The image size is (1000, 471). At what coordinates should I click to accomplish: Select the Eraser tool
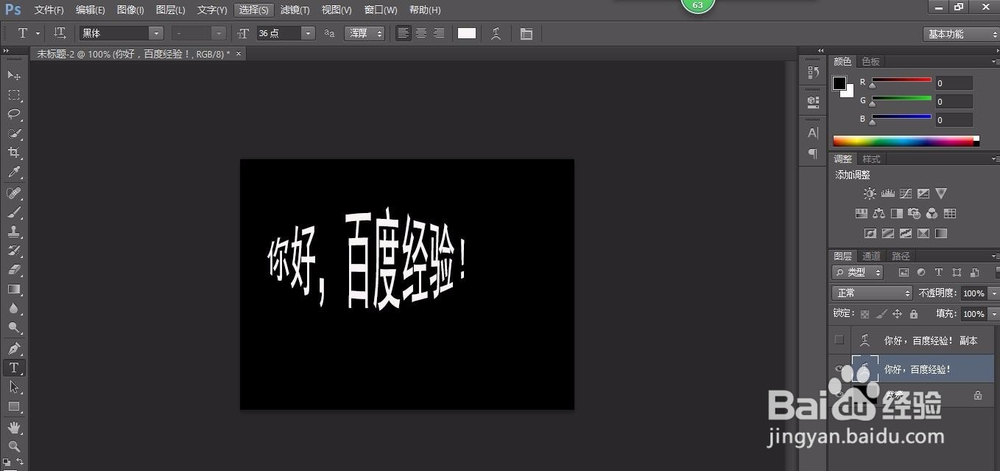coord(14,270)
